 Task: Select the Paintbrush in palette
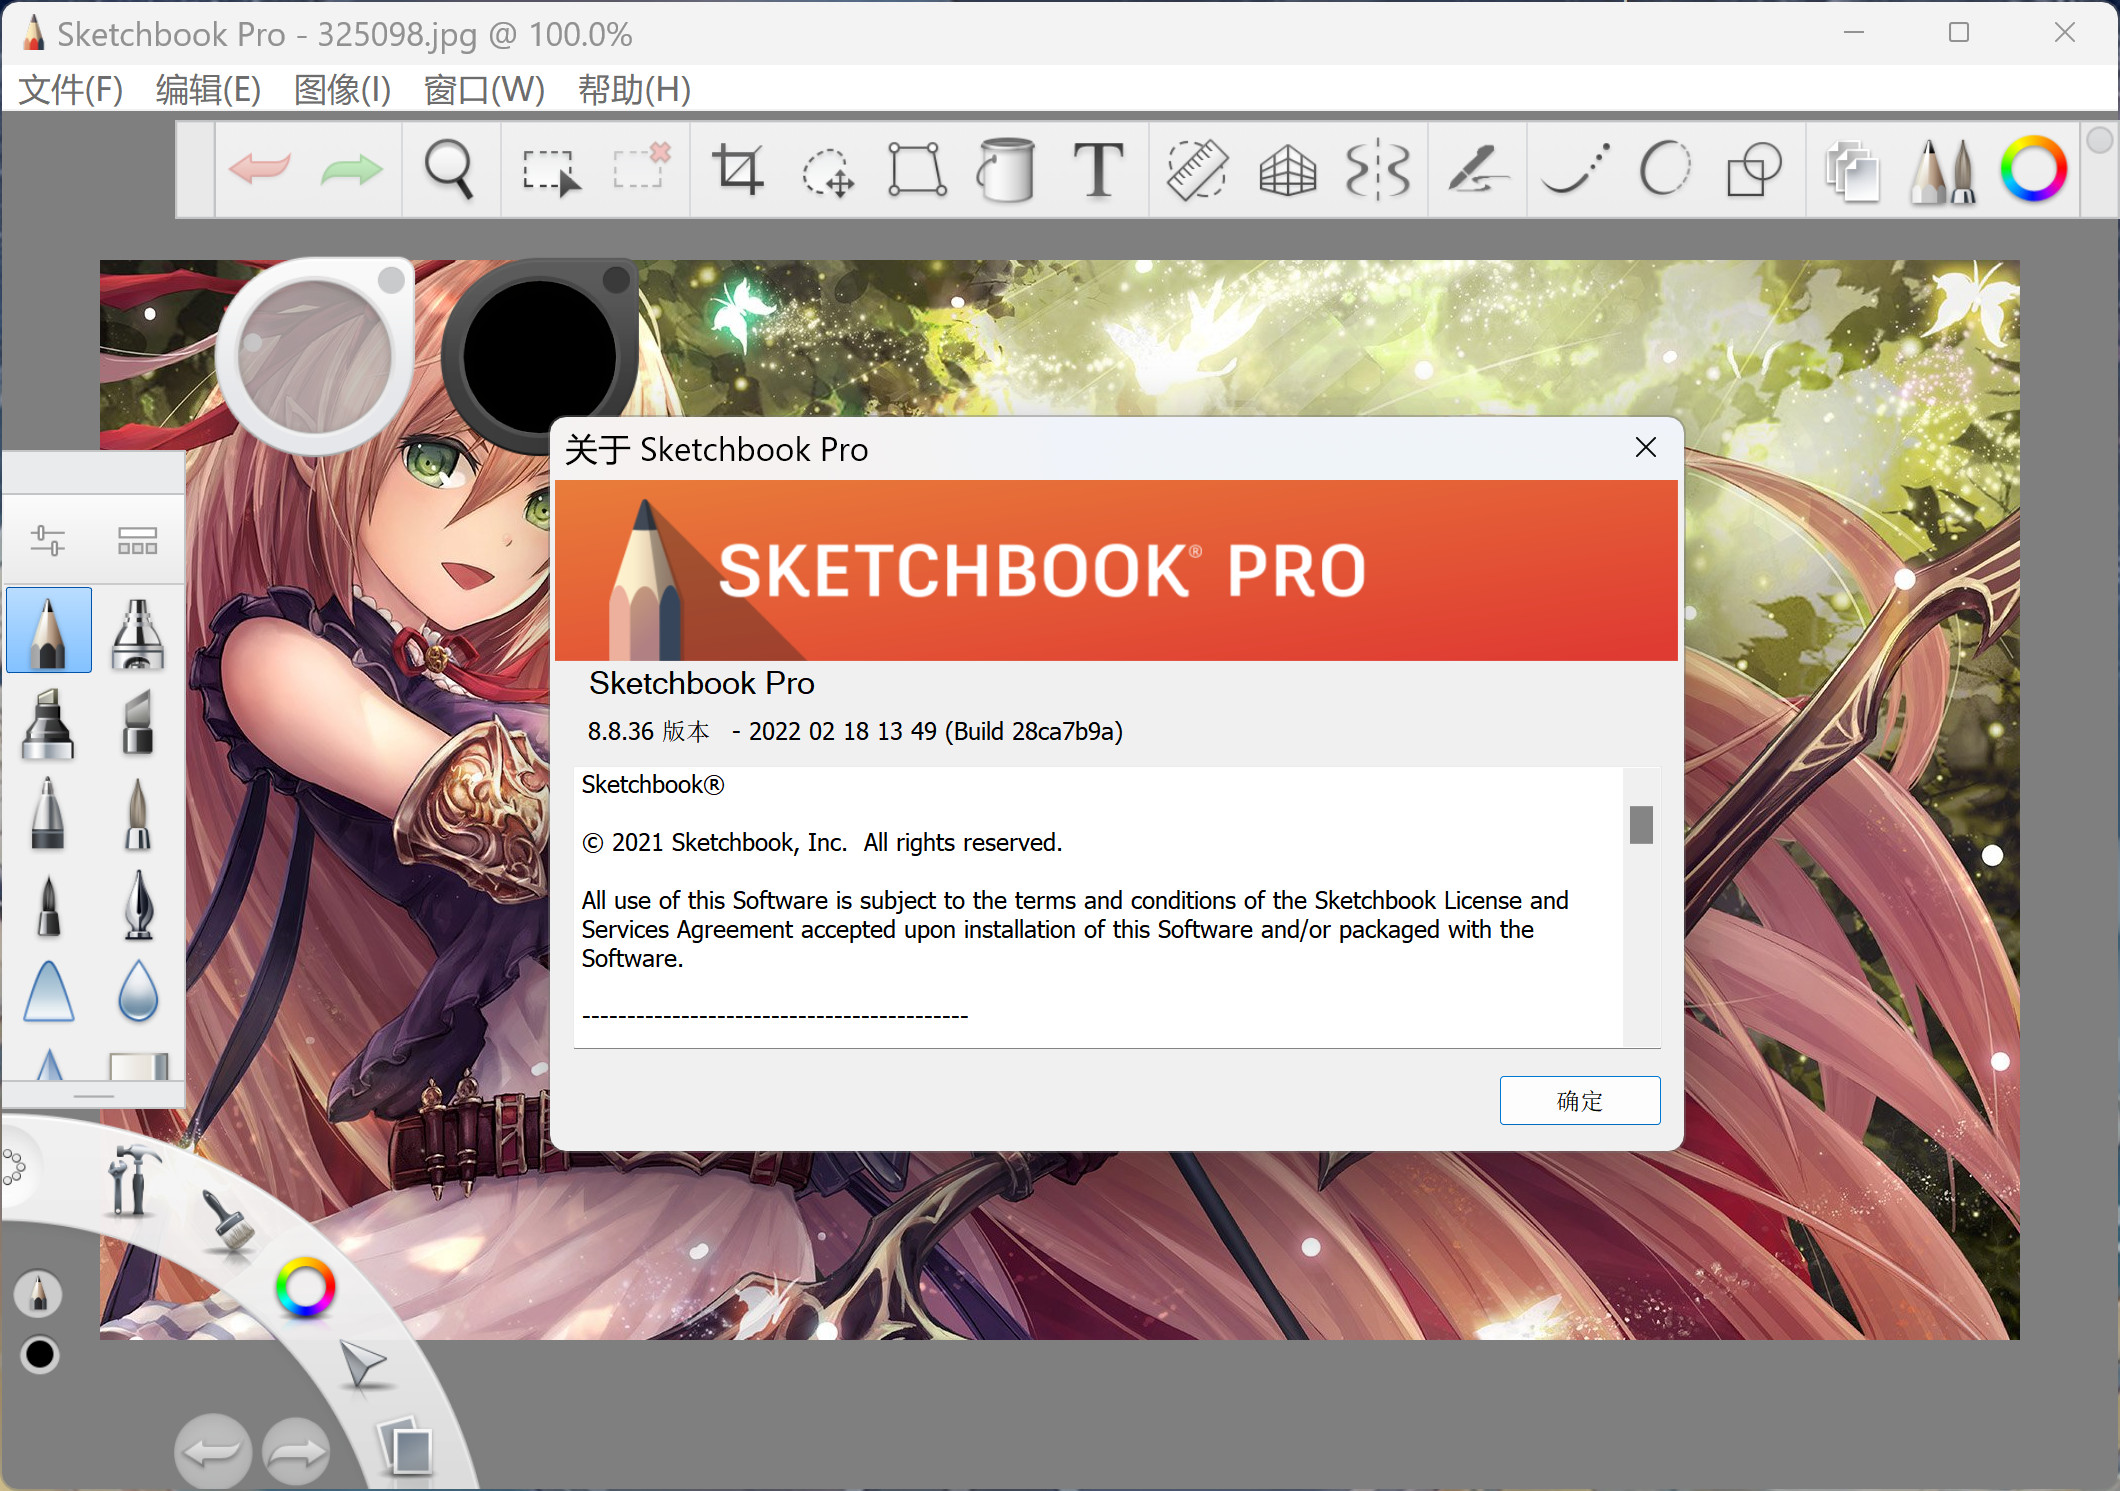coord(138,815)
